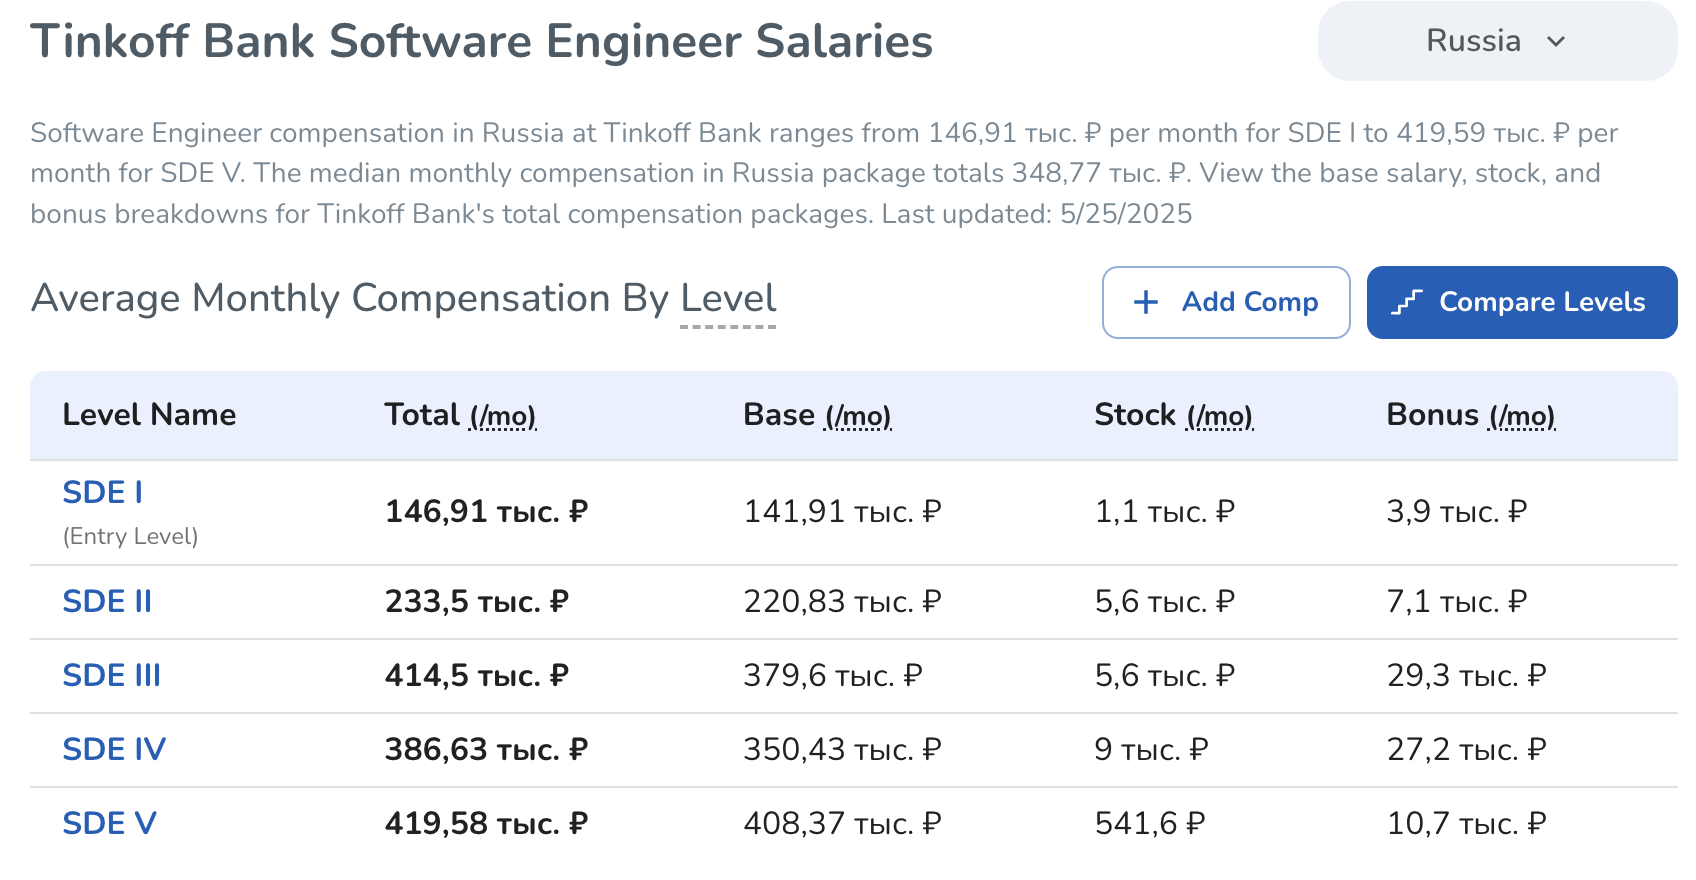Click the underlined Level word in heading
Viewport: 1696px width, 880px height.
tap(728, 299)
